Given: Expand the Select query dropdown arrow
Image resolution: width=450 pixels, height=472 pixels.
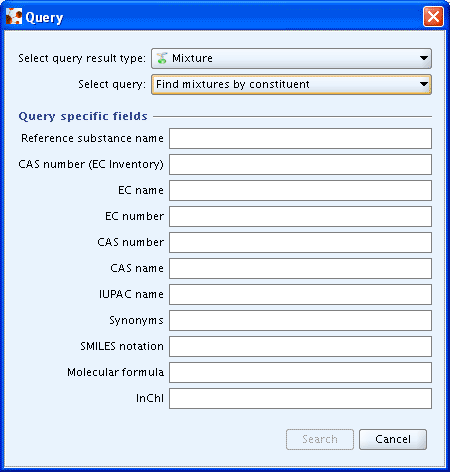Looking at the screenshot, I should 424,84.
